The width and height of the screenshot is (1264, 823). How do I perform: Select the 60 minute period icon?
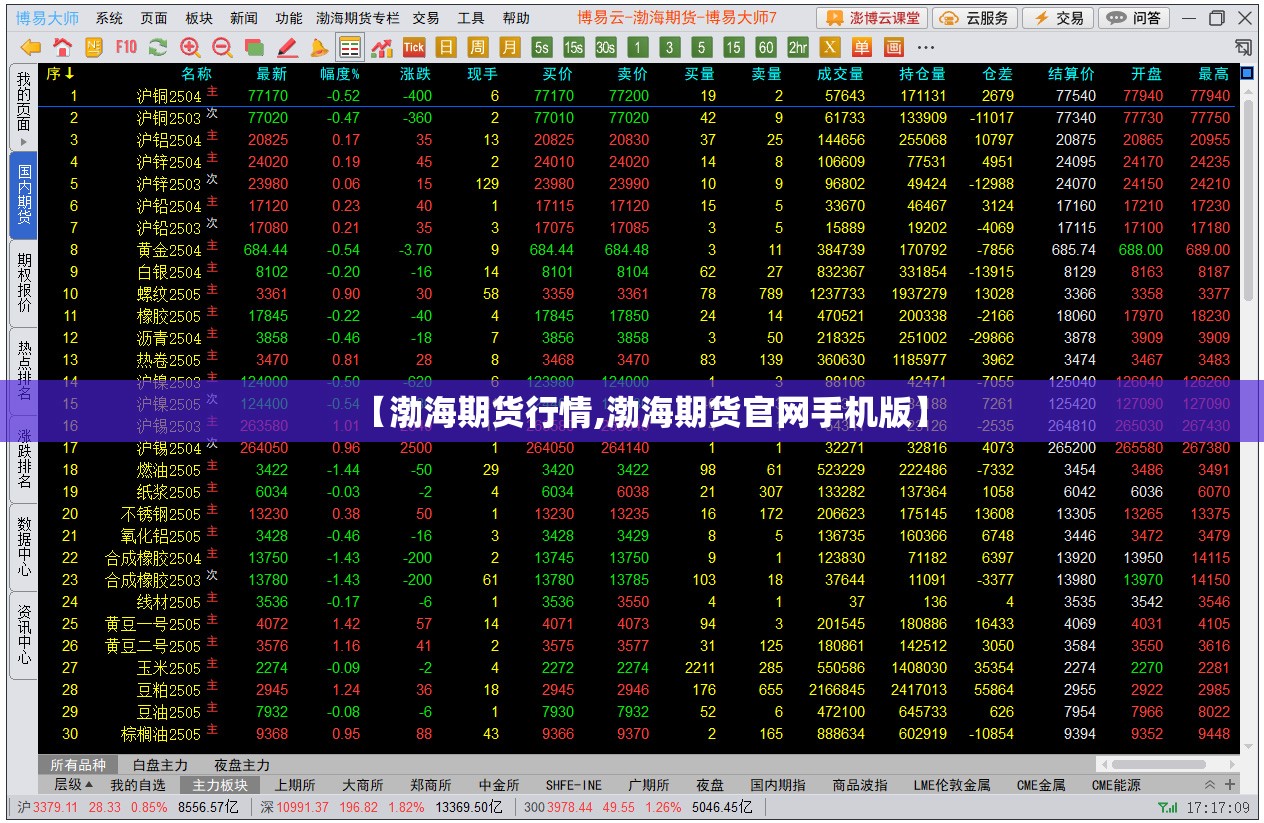pos(766,47)
